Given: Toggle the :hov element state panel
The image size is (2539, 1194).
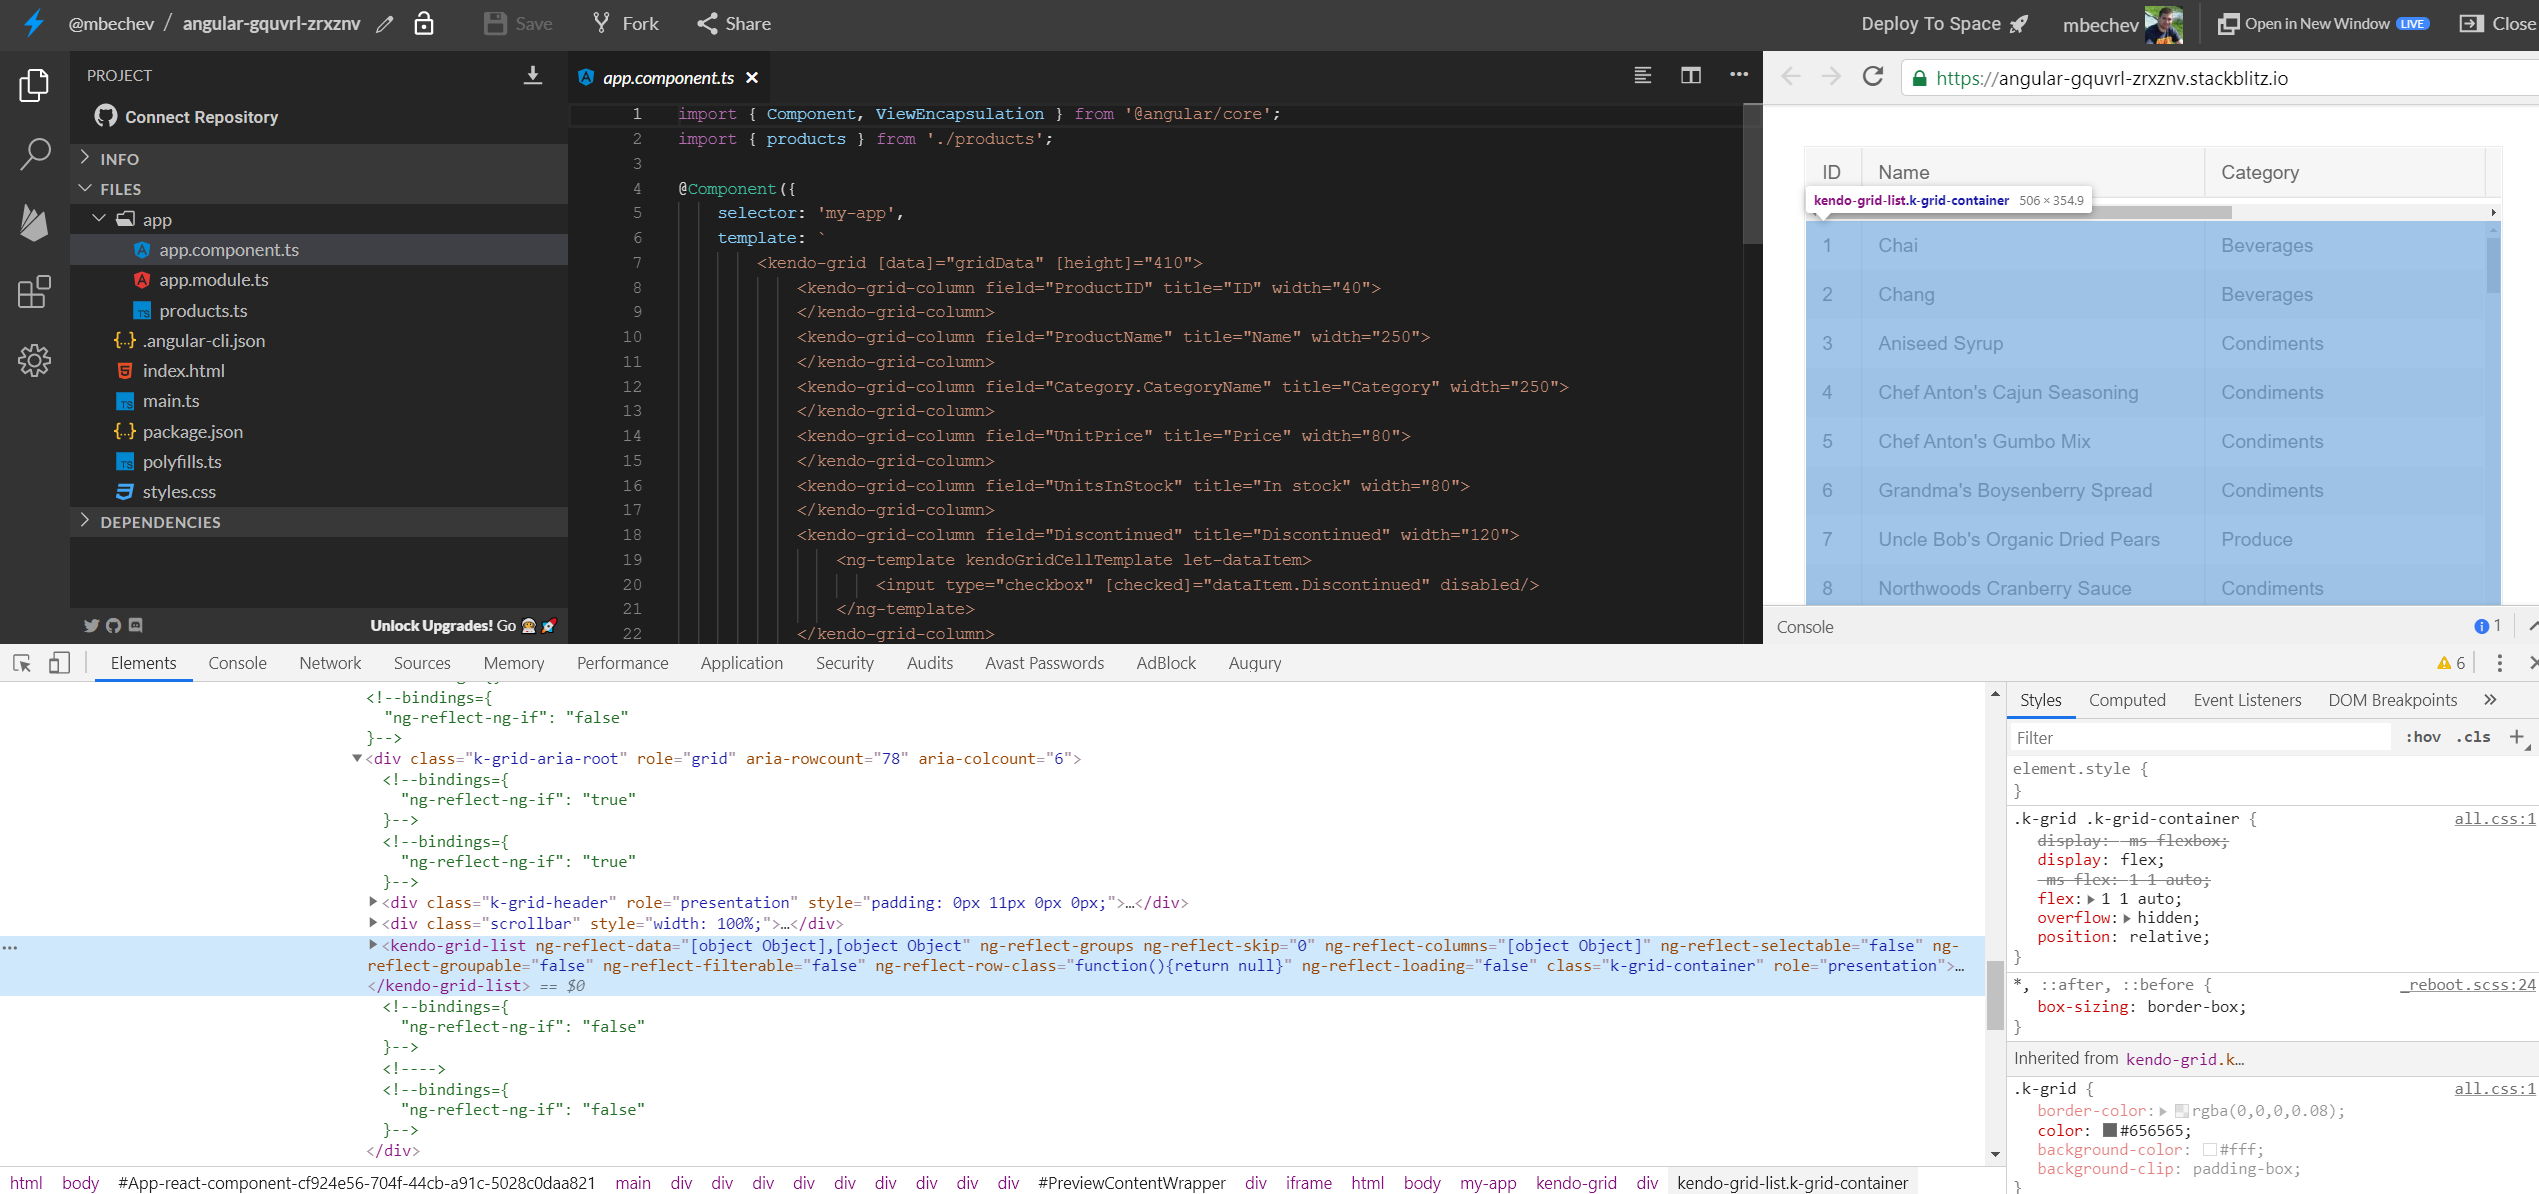Looking at the screenshot, I should [x=2423, y=737].
